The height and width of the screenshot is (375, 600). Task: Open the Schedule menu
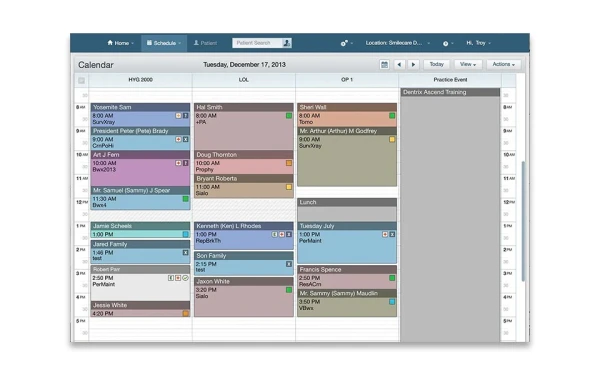164,43
